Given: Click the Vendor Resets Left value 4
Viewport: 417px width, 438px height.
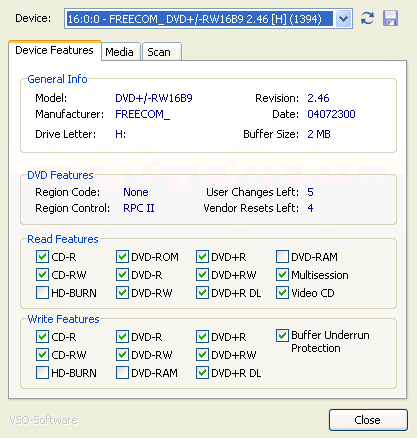Looking at the screenshot, I should click(x=310, y=208).
